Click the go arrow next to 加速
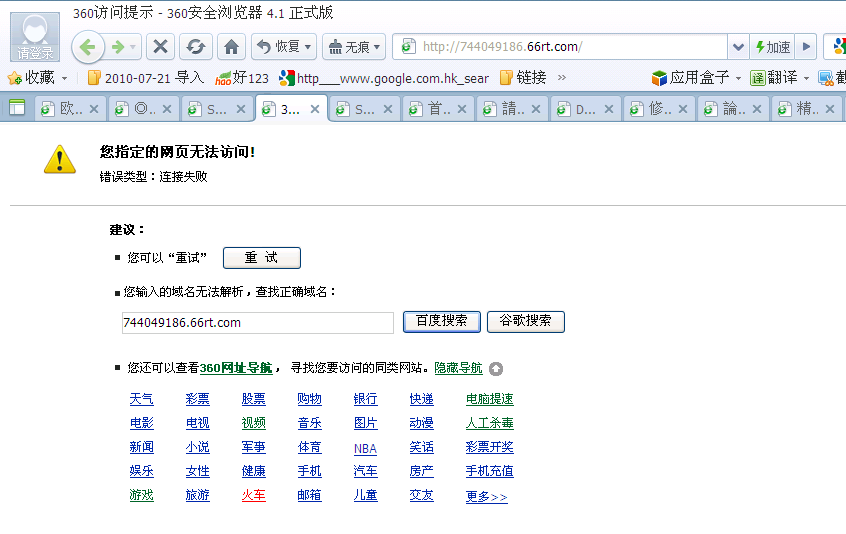The height and width of the screenshot is (534, 846). point(806,47)
